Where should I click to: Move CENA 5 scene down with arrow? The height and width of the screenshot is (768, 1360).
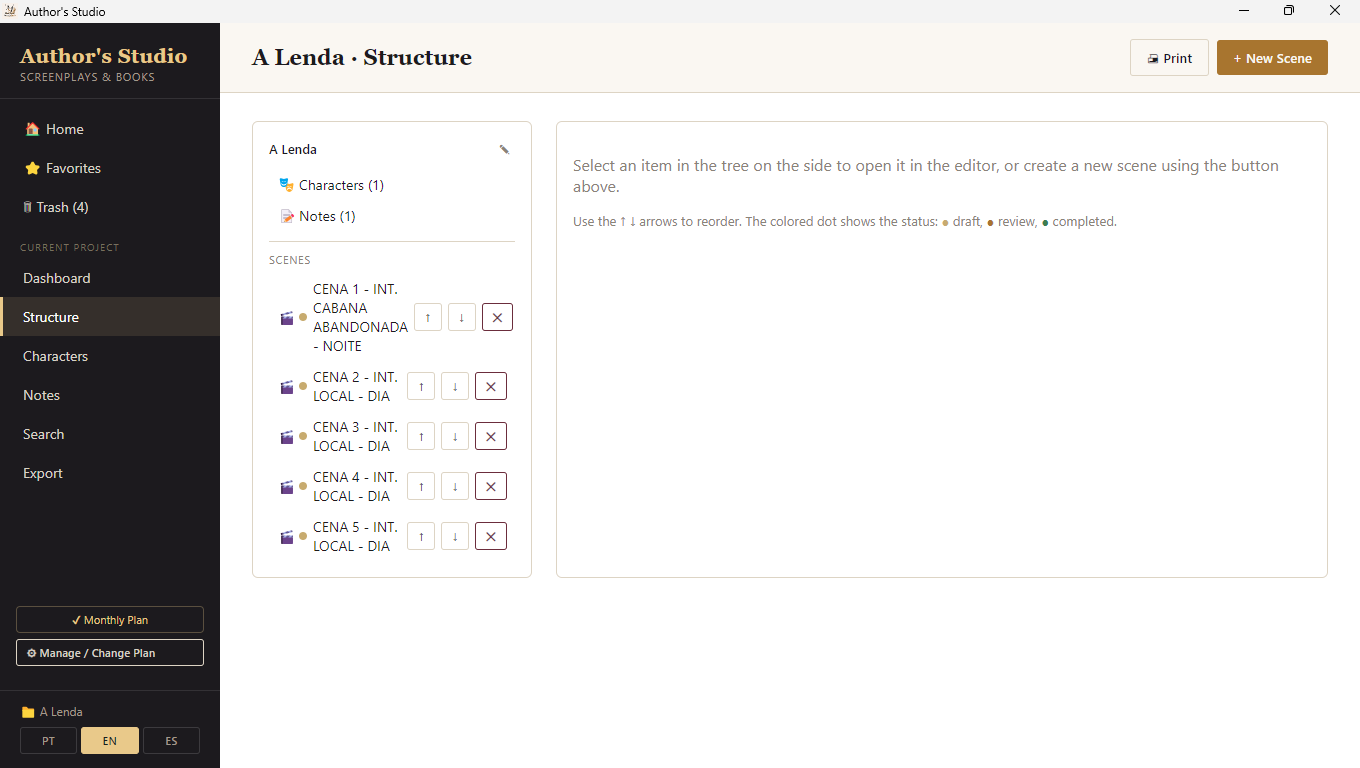pyautogui.click(x=455, y=537)
